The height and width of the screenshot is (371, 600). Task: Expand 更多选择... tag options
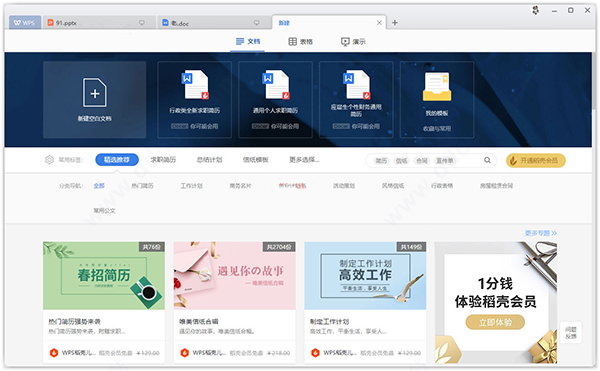(304, 159)
